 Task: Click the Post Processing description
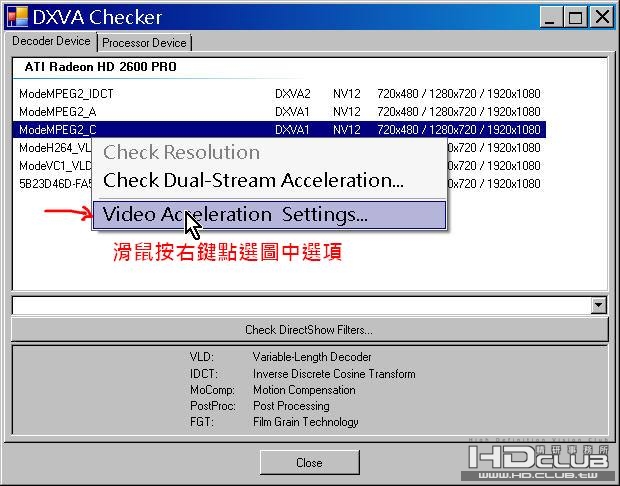291,406
